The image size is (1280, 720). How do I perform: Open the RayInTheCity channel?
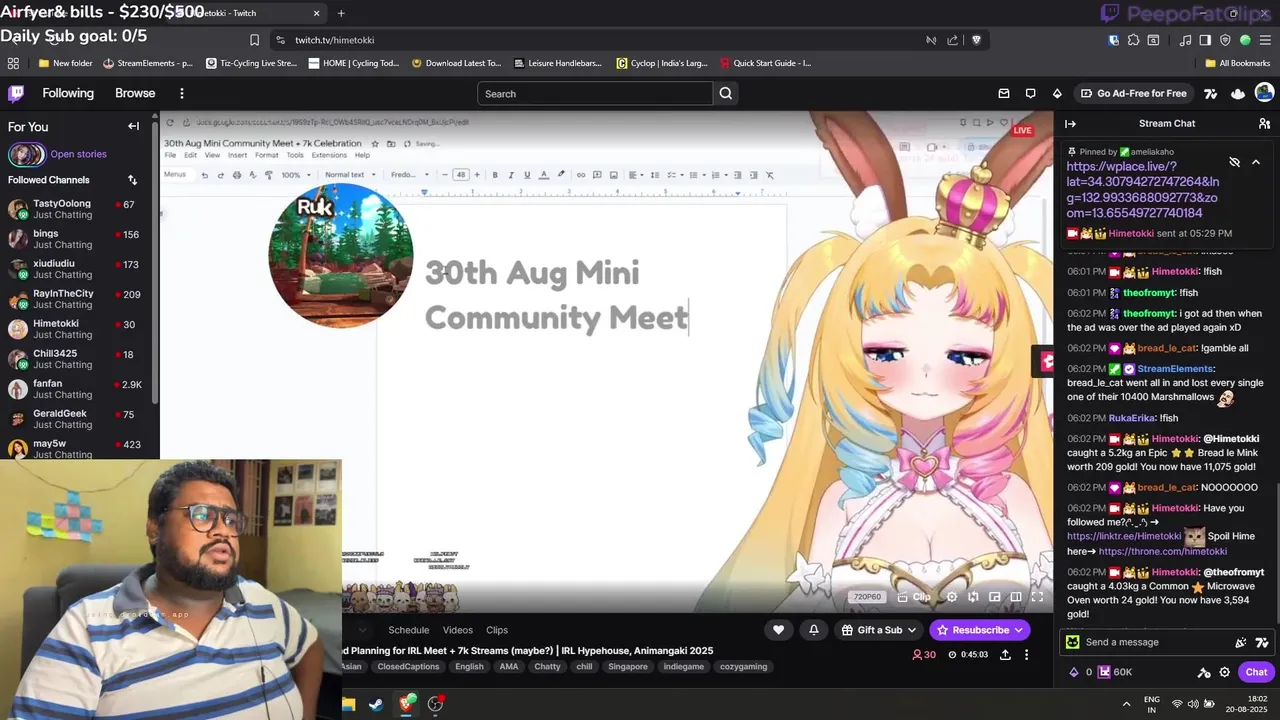click(x=76, y=299)
